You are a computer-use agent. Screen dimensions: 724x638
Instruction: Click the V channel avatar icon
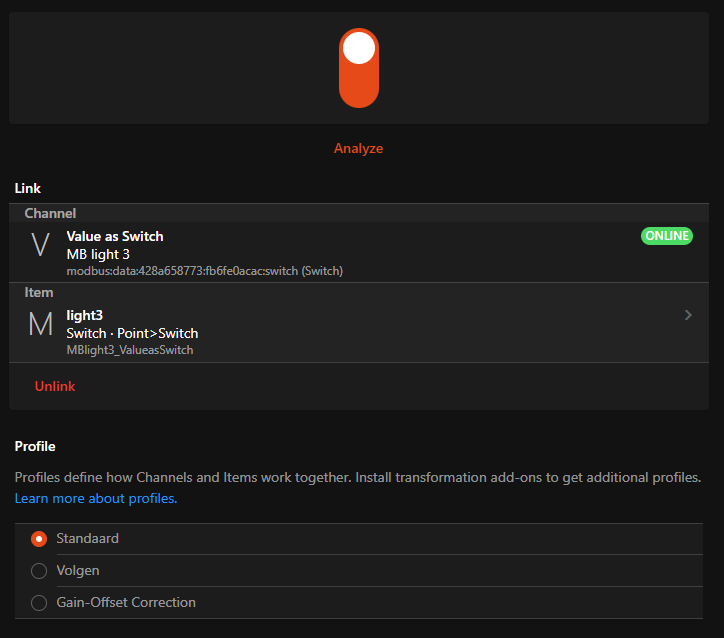pyautogui.click(x=40, y=245)
